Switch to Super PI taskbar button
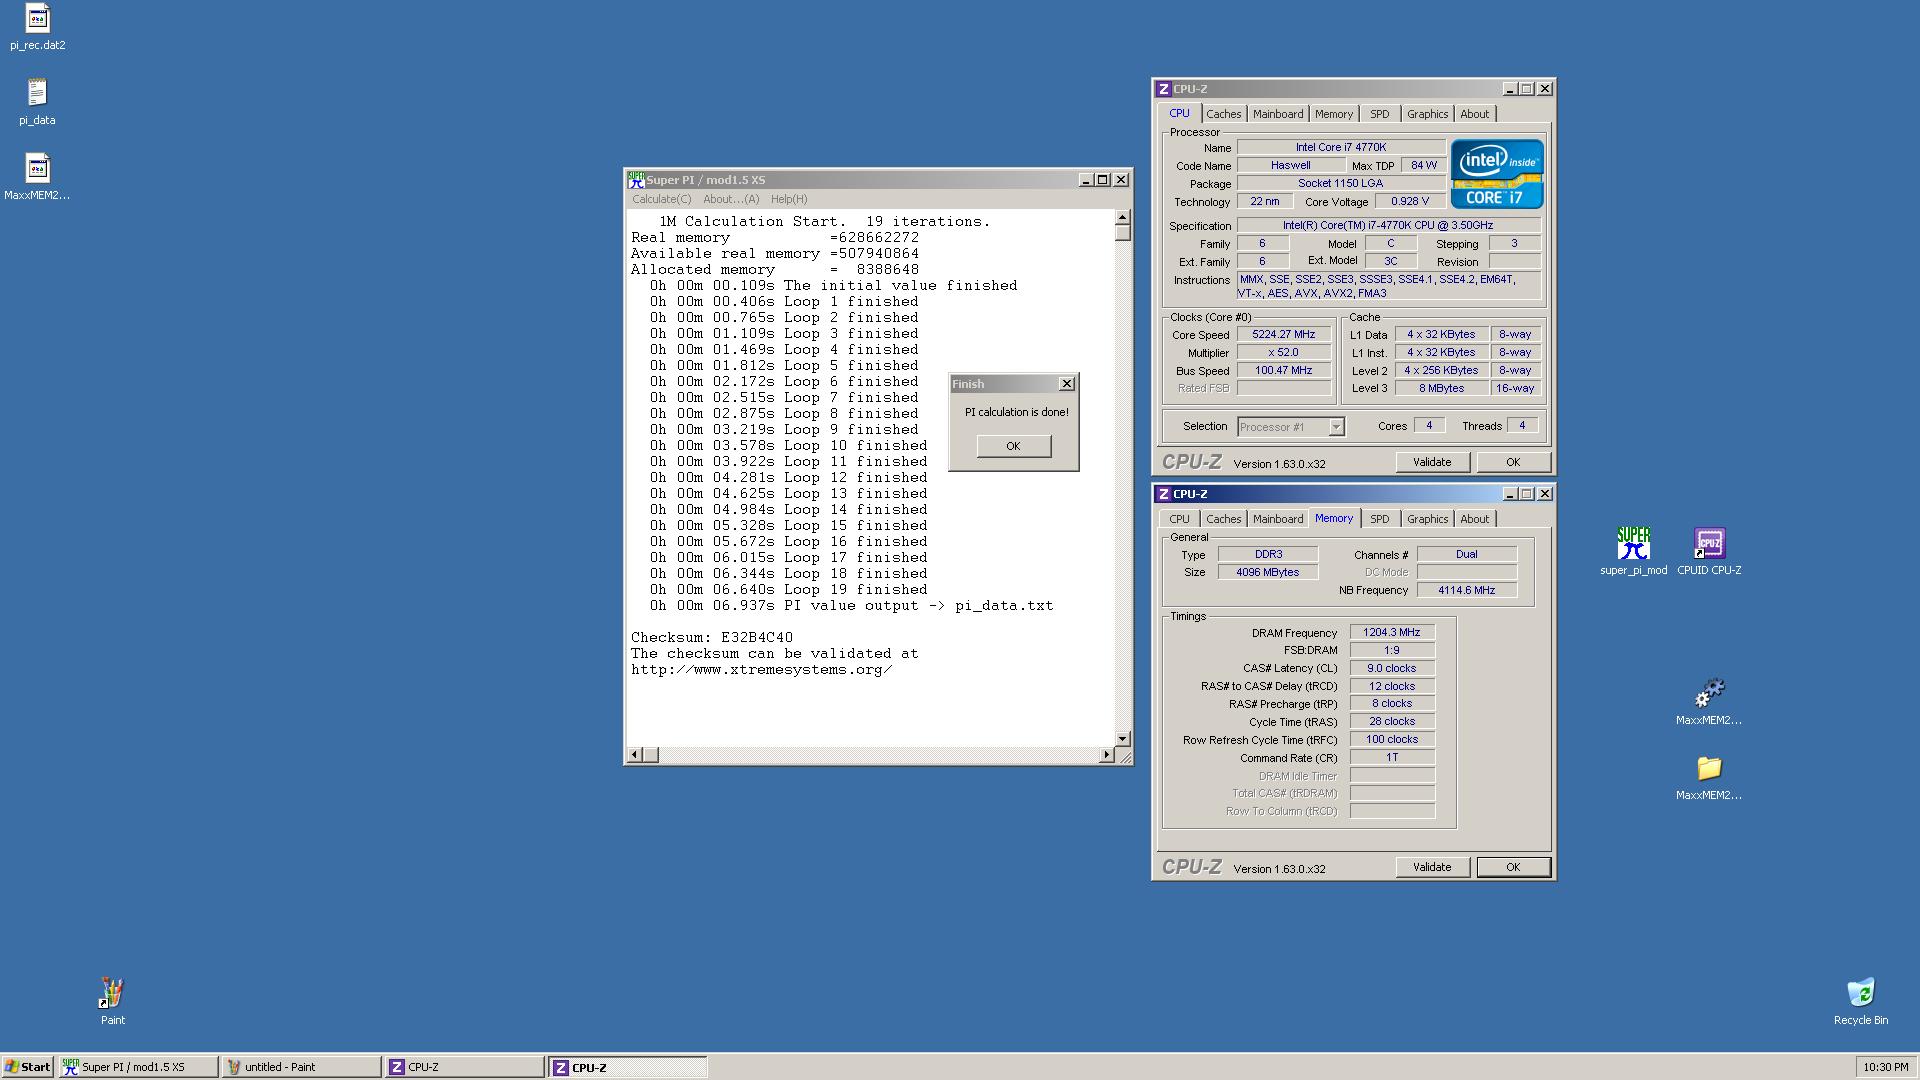This screenshot has height=1080, width=1920. [x=138, y=1067]
